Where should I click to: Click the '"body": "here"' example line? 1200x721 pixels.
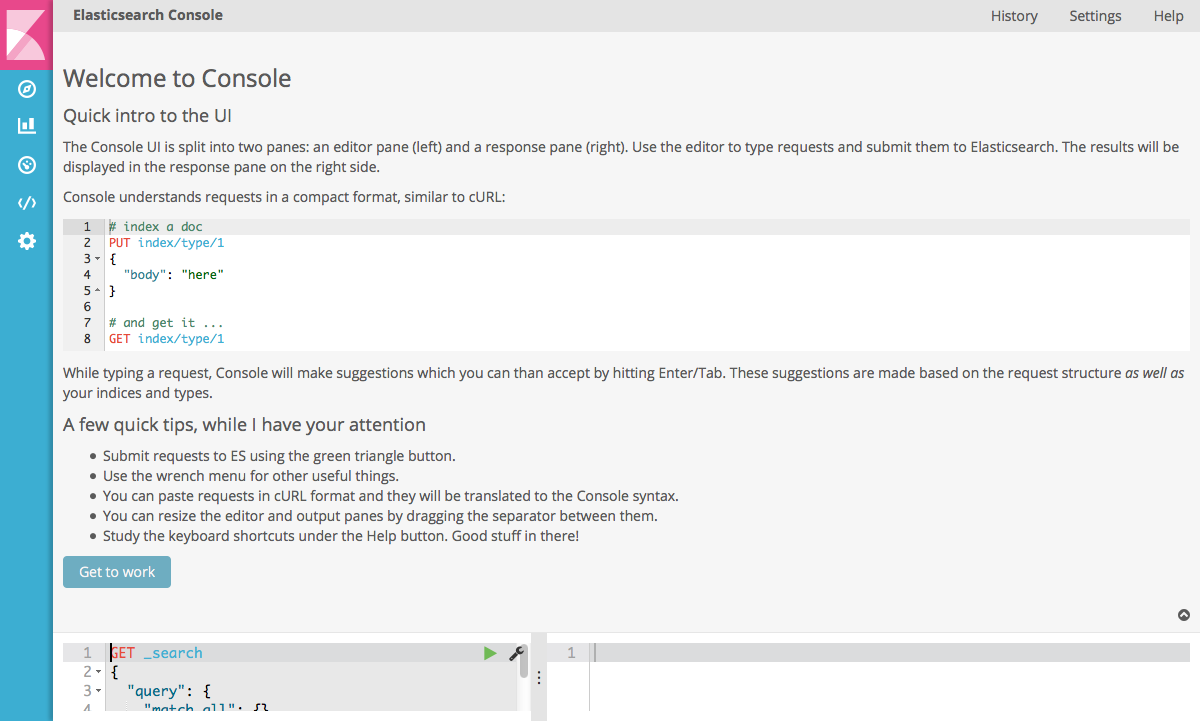(x=174, y=275)
